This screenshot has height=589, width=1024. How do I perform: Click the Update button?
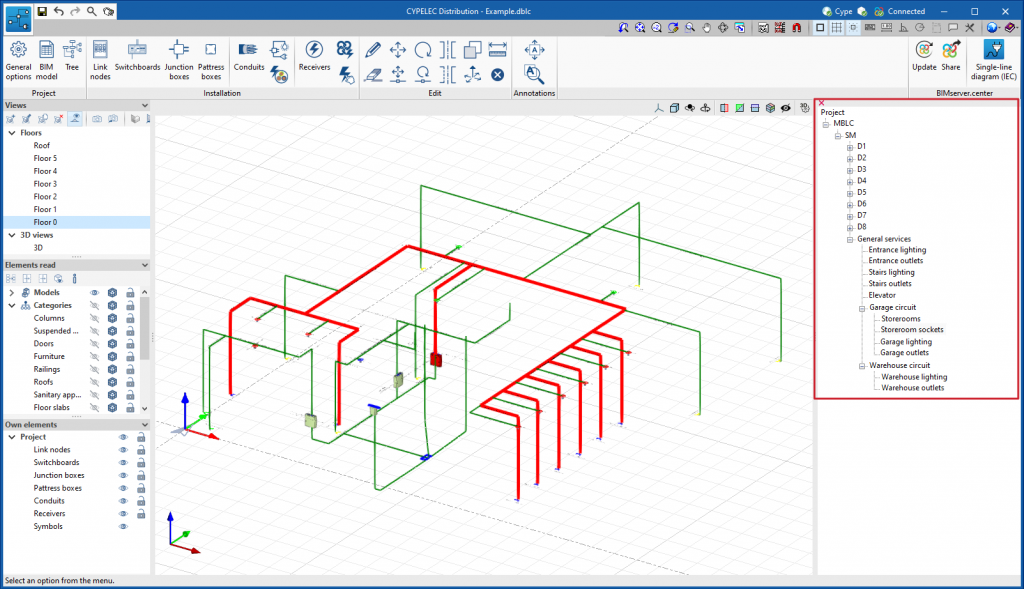tap(924, 58)
